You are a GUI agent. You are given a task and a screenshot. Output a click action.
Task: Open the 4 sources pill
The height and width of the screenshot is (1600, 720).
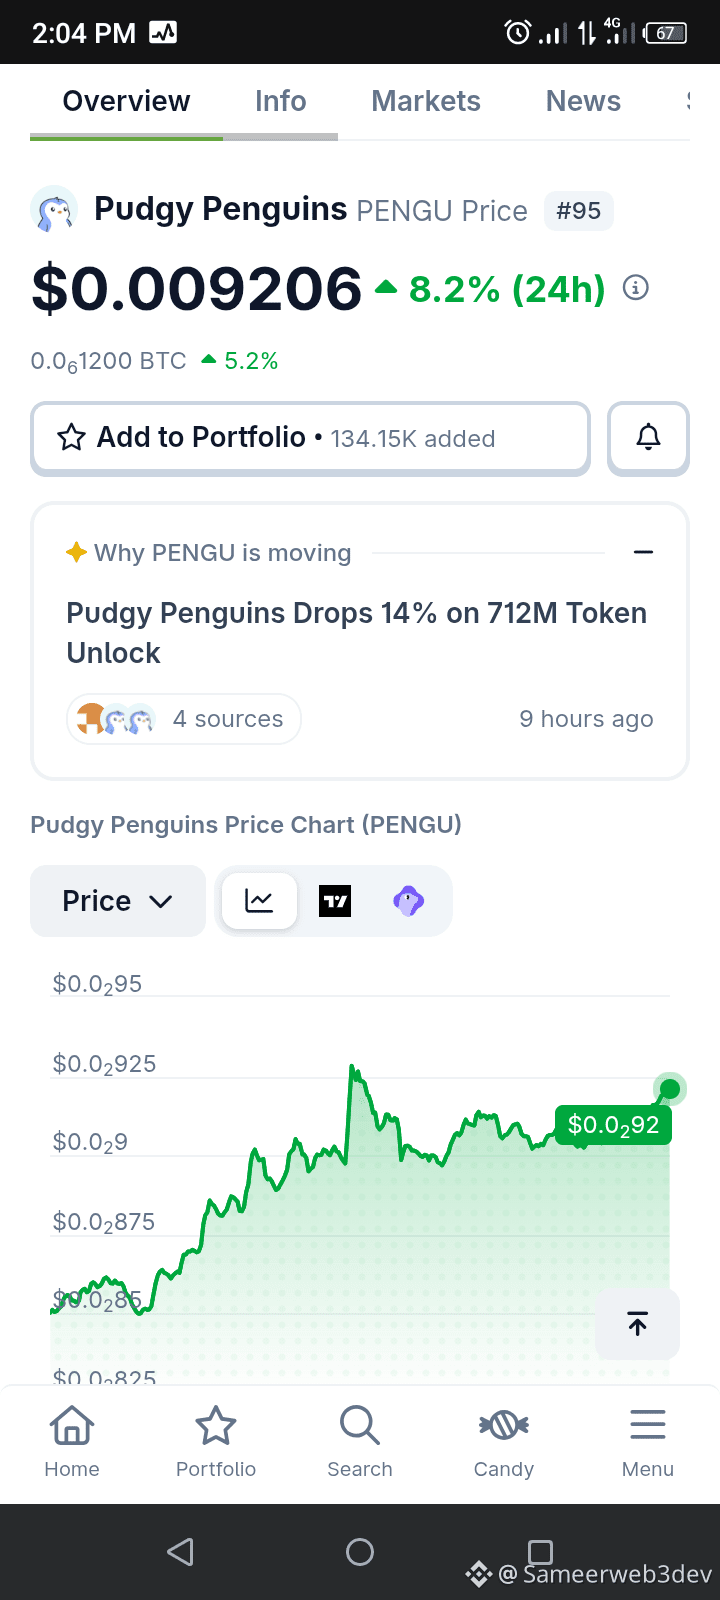click(x=184, y=719)
